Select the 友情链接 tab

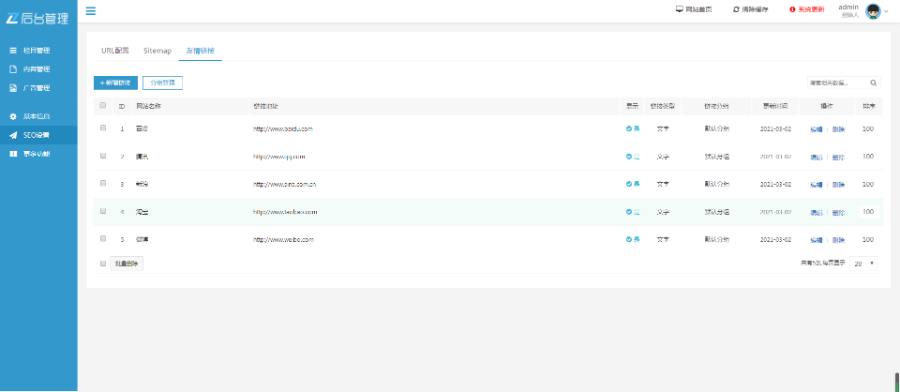point(200,51)
